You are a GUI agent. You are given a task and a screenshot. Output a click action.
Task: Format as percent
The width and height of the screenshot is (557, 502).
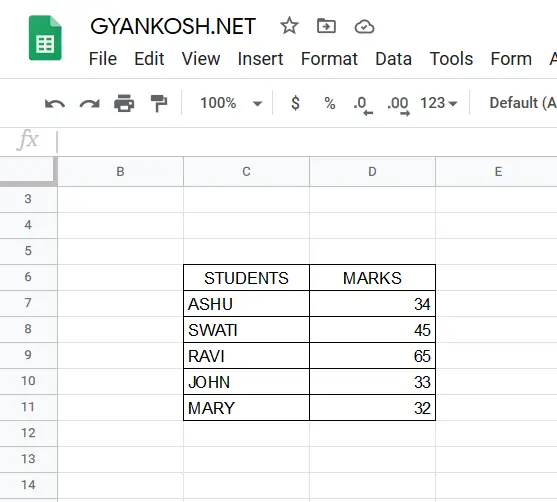[x=330, y=103]
